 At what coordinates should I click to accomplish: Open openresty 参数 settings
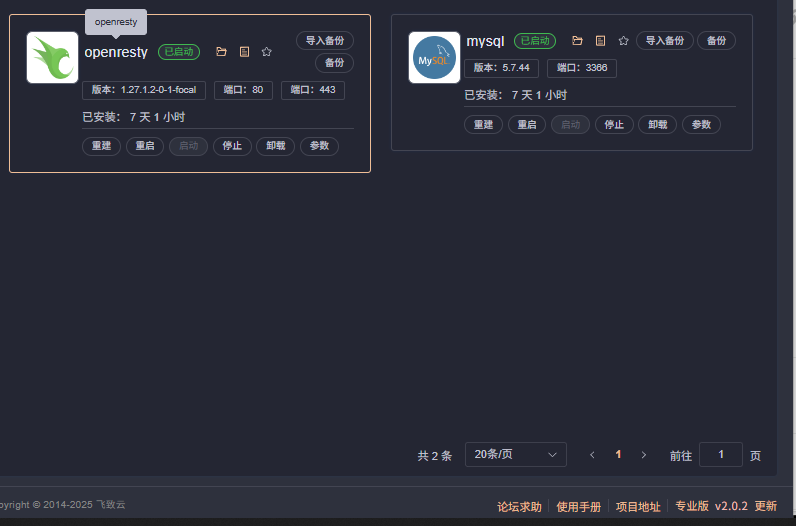pyautogui.click(x=319, y=146)
